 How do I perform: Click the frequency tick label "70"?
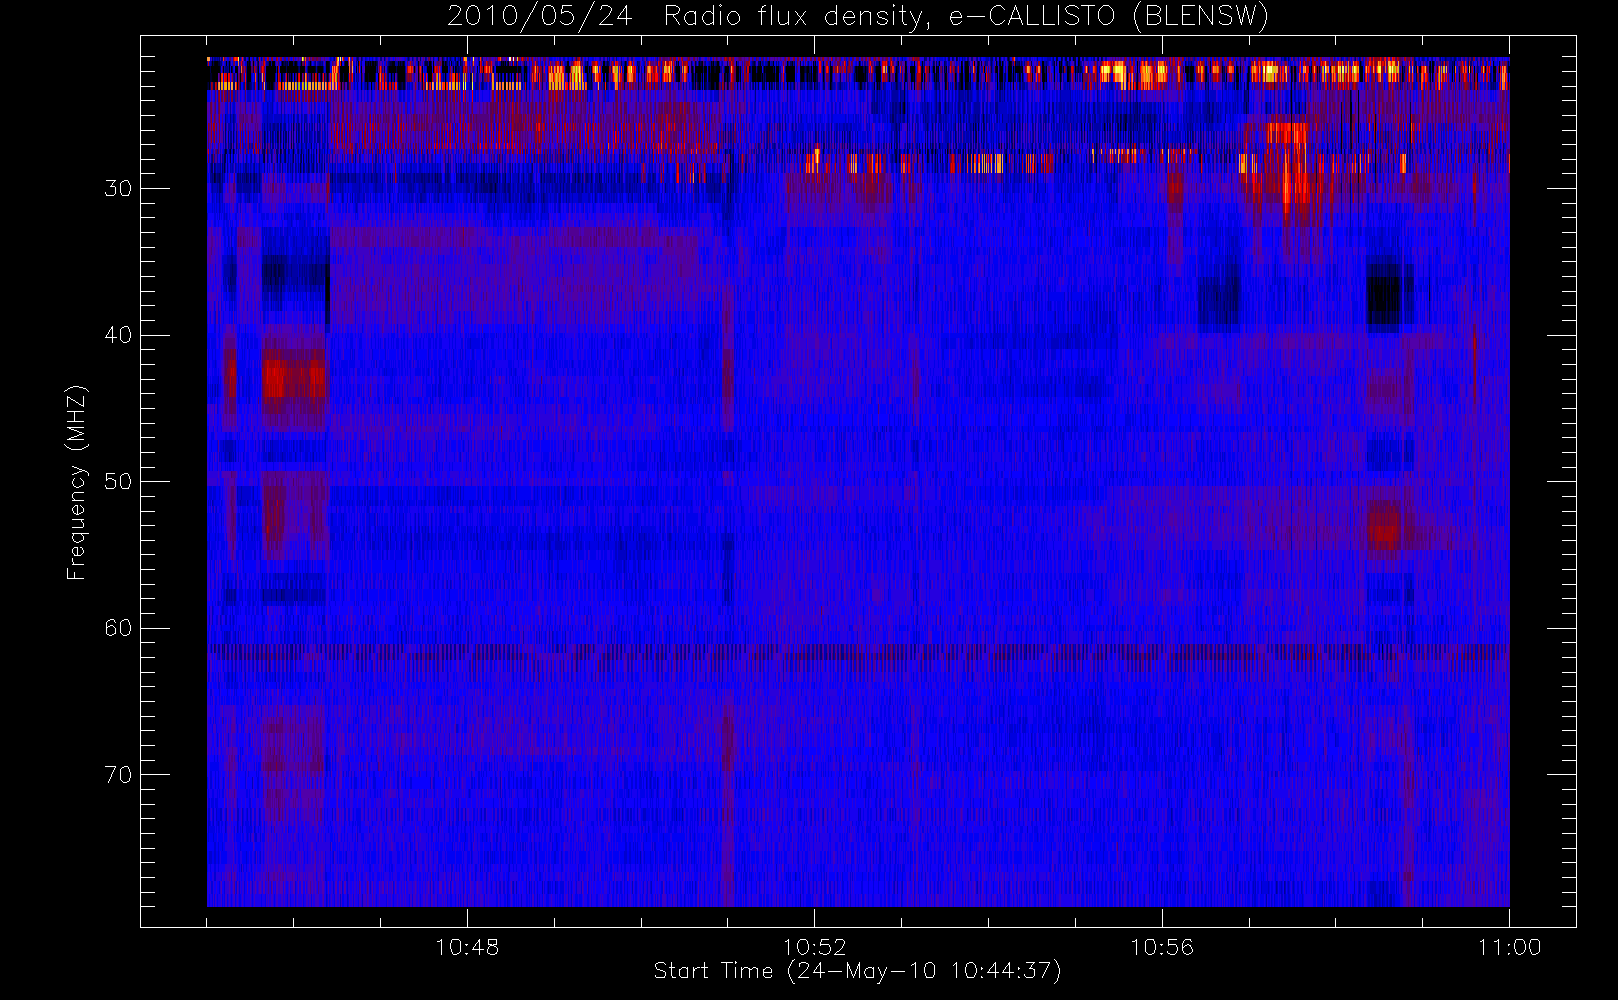118,775
